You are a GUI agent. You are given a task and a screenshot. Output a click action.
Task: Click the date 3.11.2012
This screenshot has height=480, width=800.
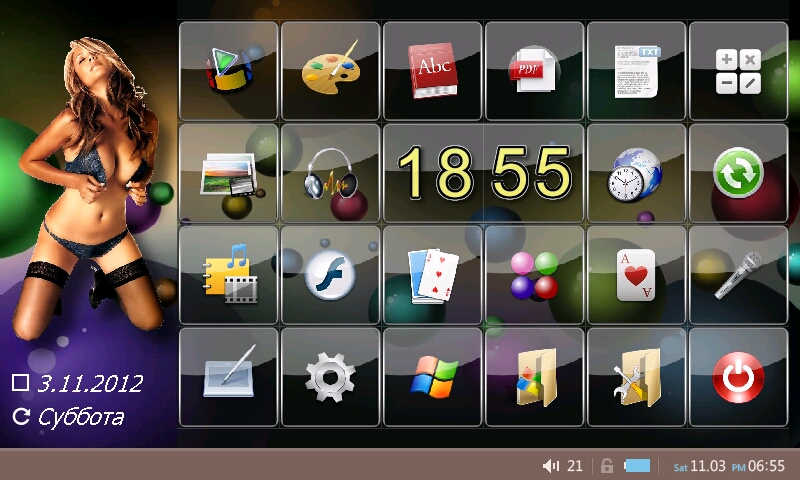(90, 384)
